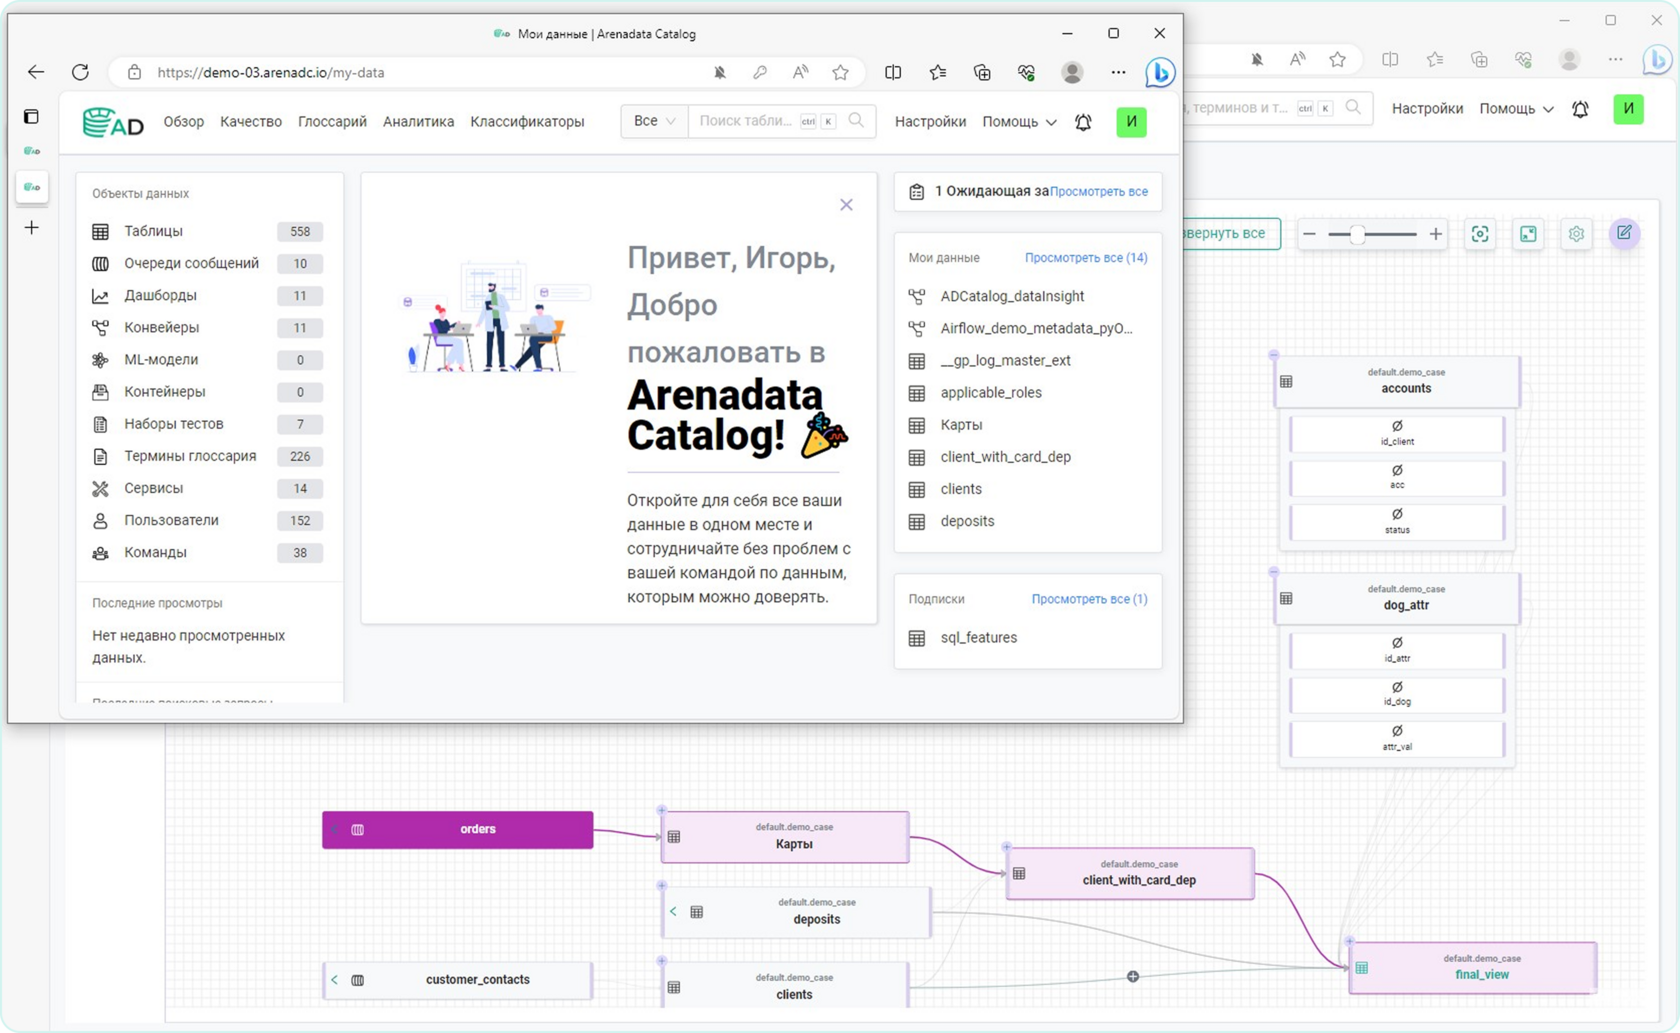Viewport: 1680px width, 1033px height.
Task: Open 'Настройки' in the background window
Action: [x=1427, y=109]
